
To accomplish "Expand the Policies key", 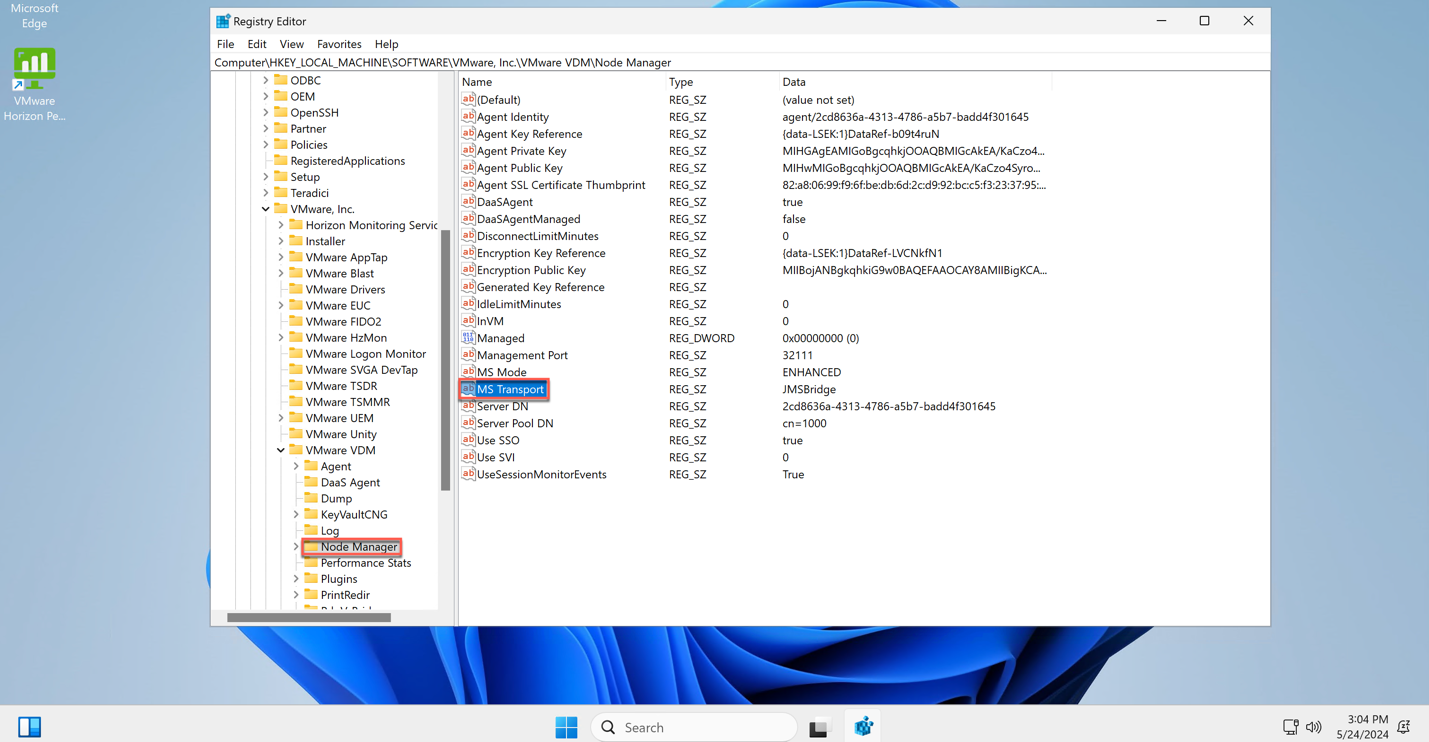I will [266, 145].
